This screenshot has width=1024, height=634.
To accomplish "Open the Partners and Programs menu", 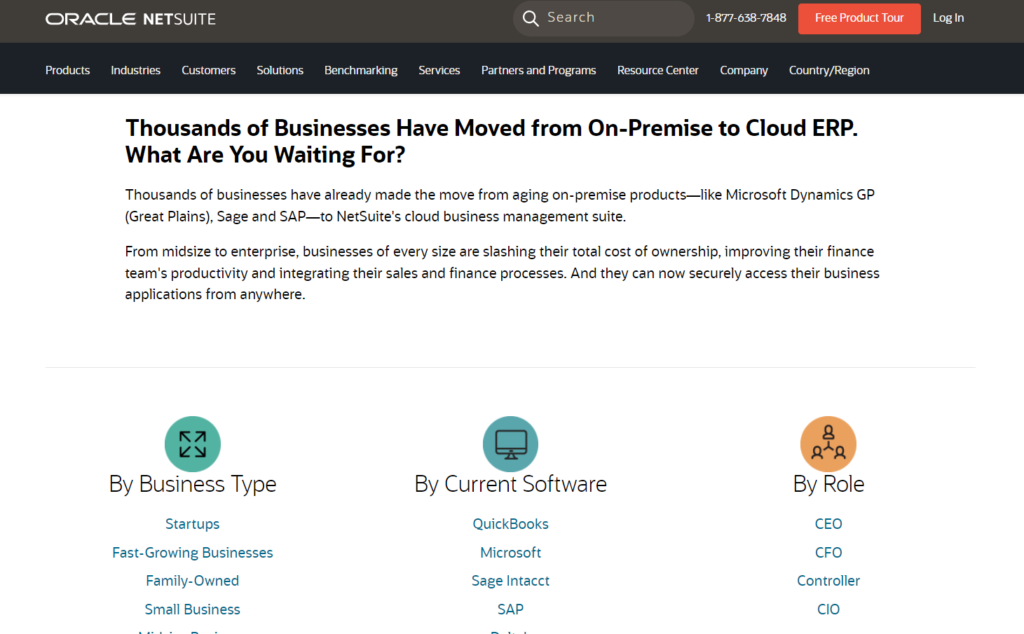I will click(538, 70).
